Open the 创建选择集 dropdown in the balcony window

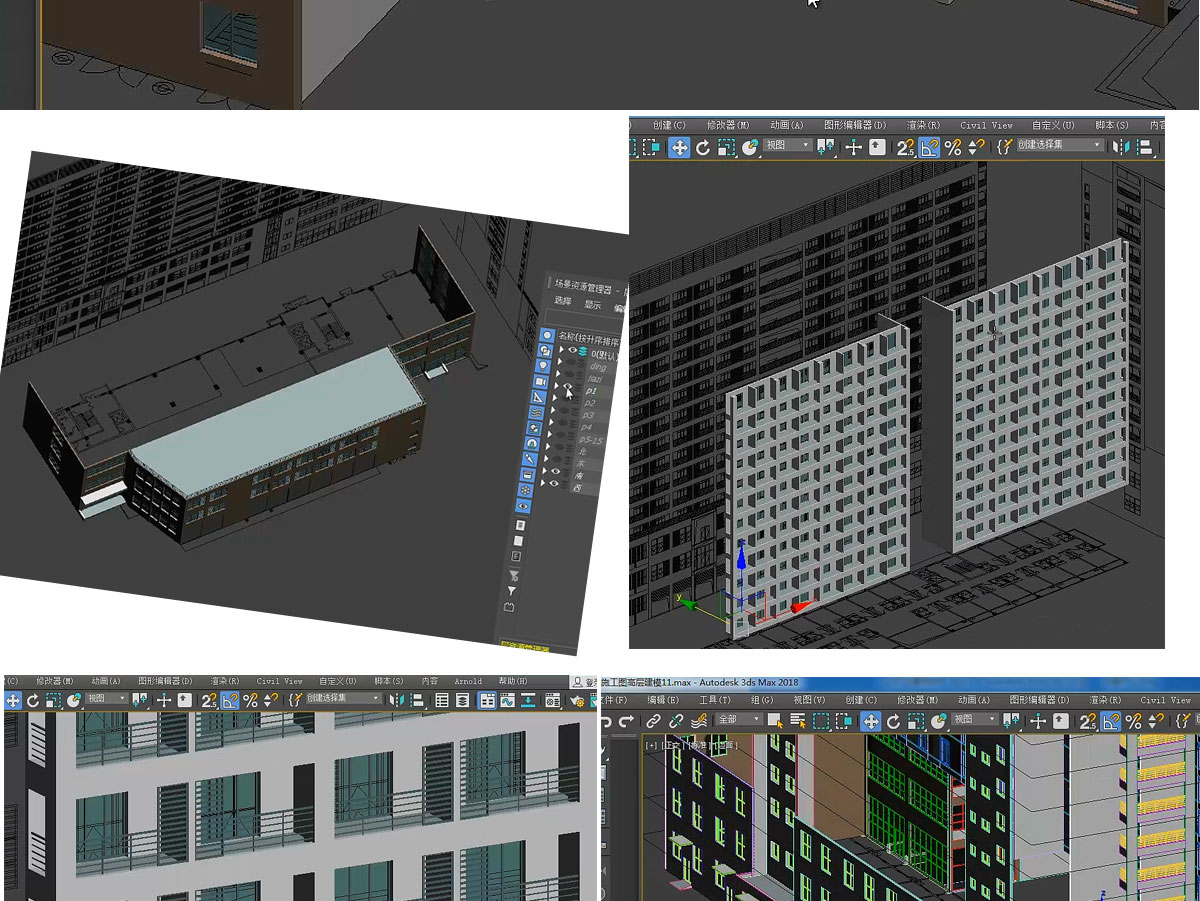pos(343,699)
